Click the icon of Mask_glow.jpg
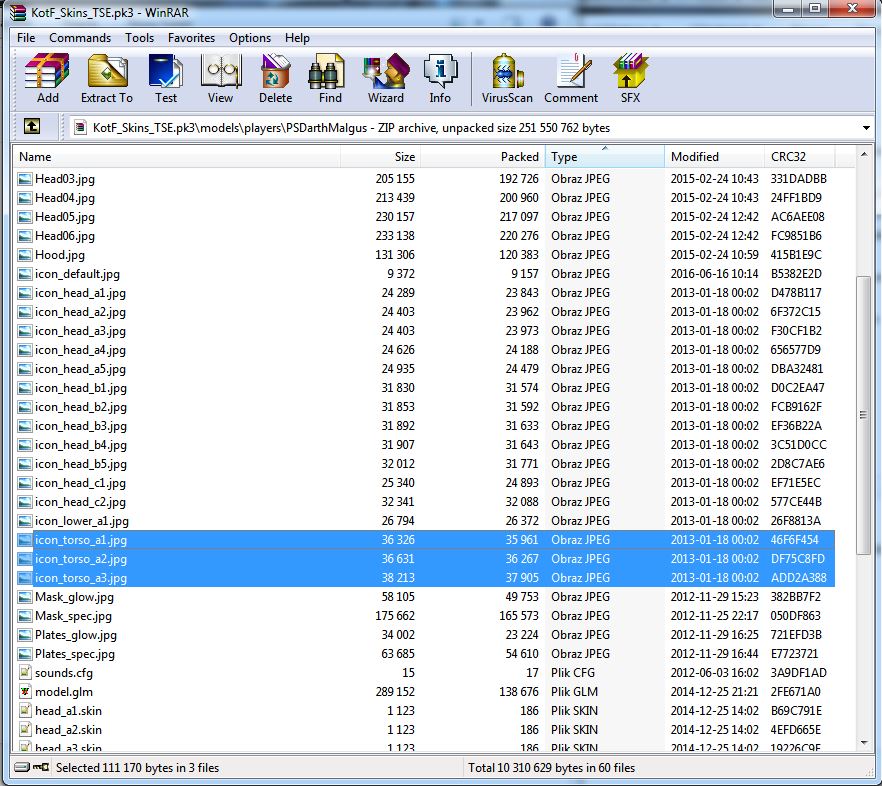 tap(25, 597)
